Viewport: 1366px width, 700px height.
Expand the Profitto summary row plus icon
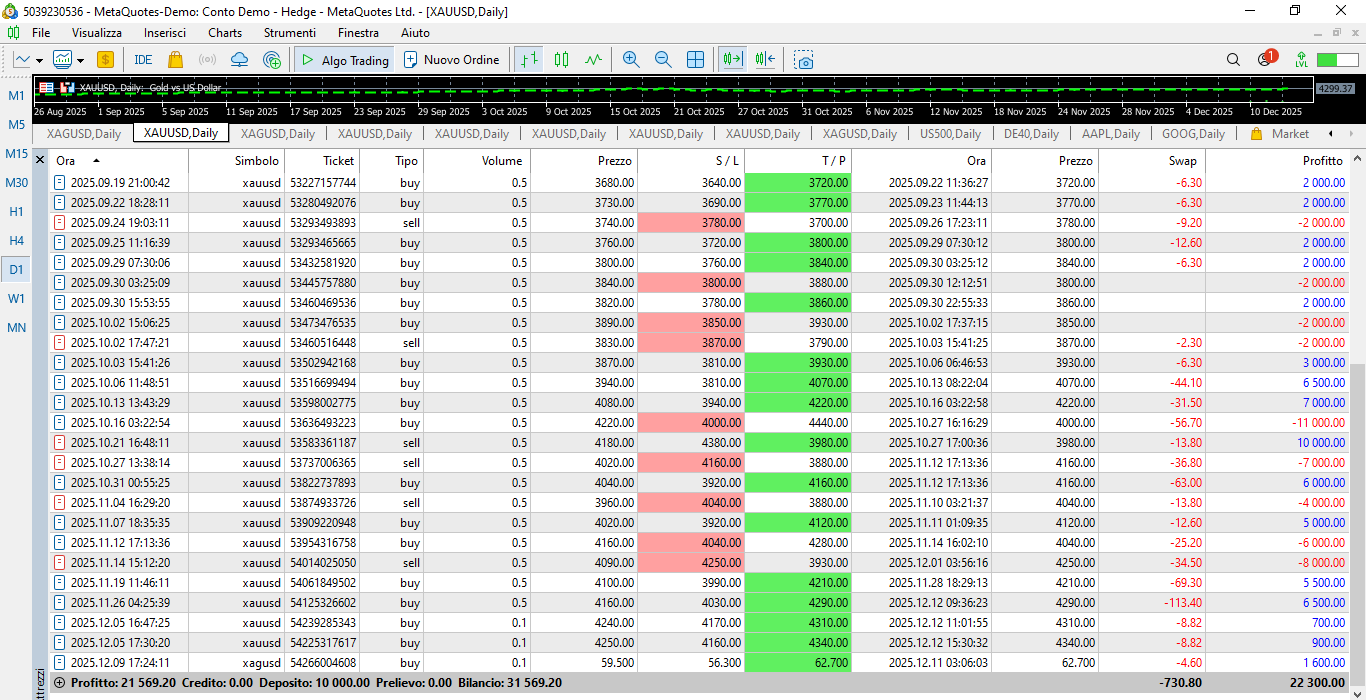tap(59, 682)
